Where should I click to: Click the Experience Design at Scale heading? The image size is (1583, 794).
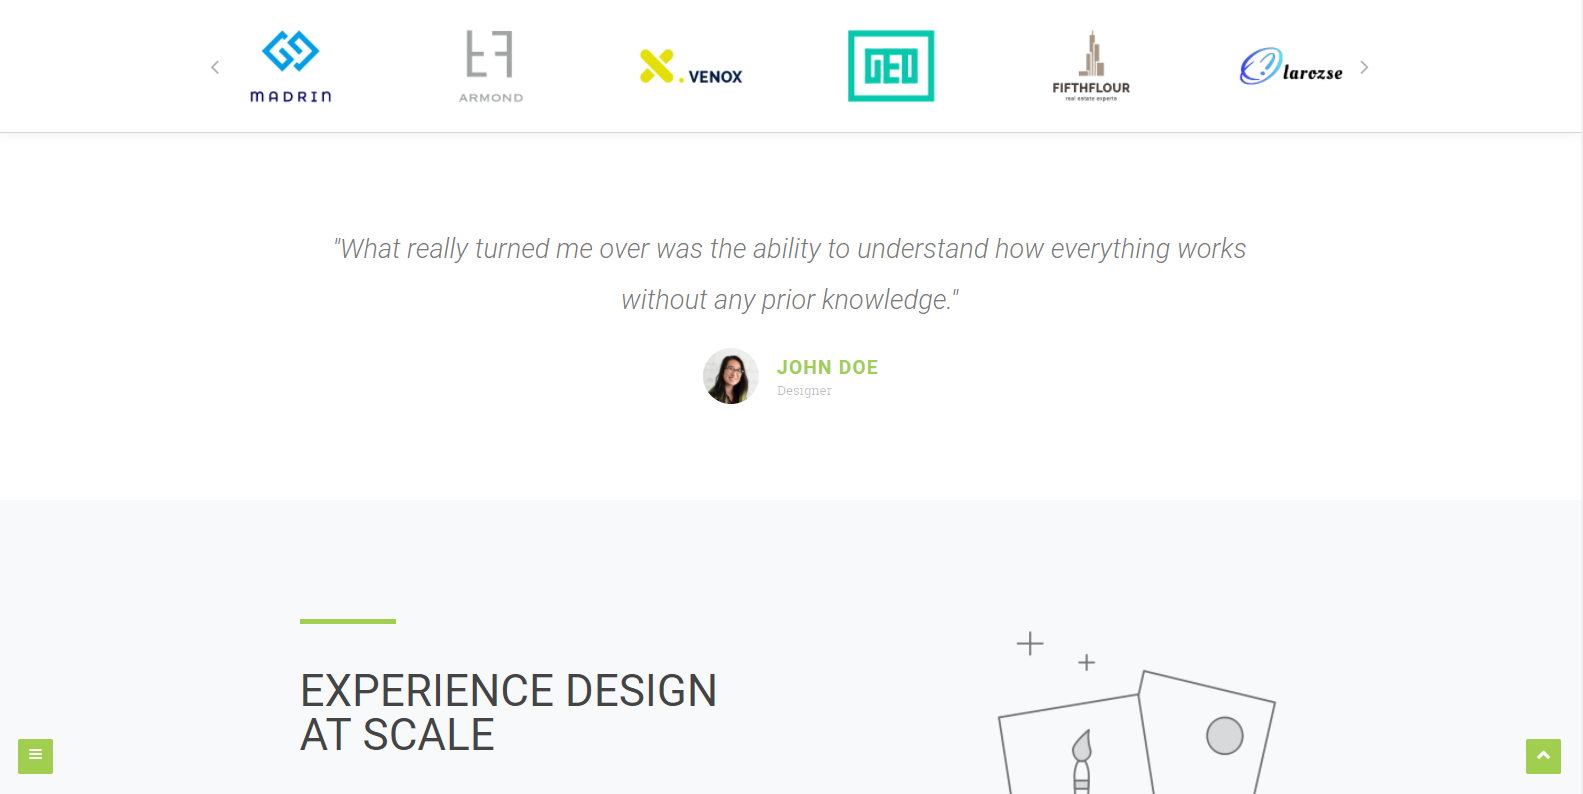pos(508,712)
